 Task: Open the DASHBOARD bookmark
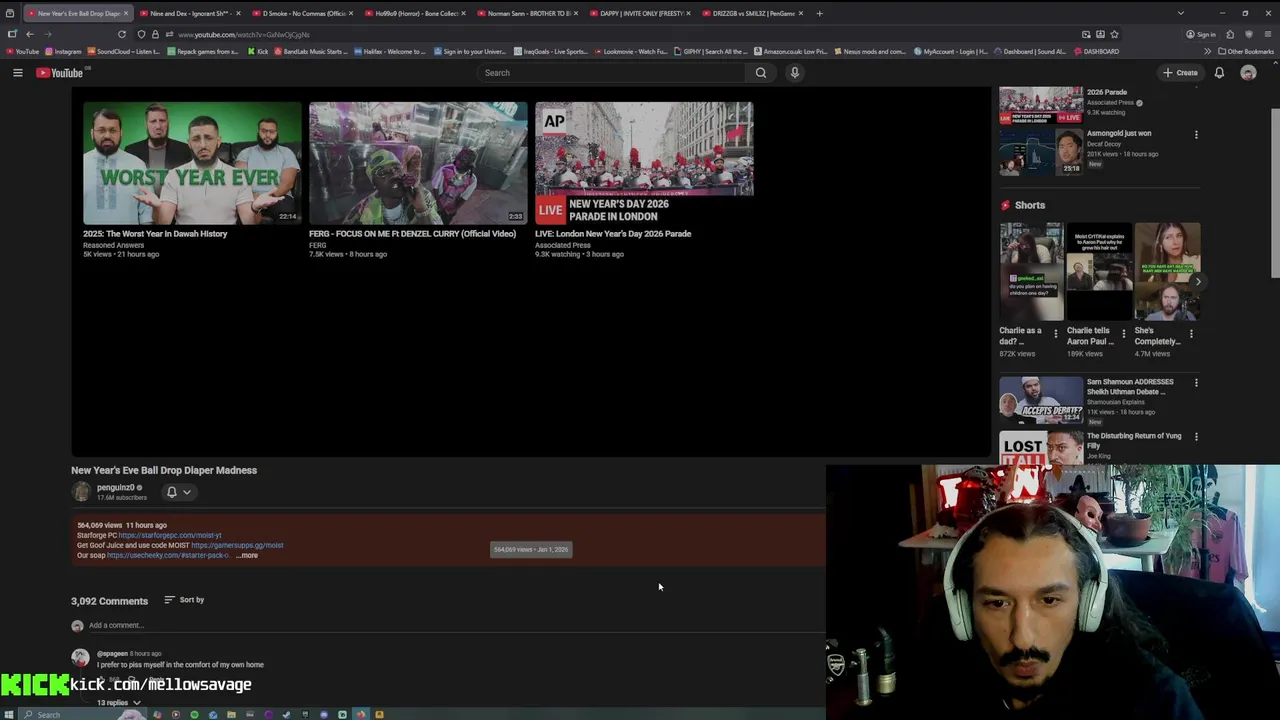click(1096, 52)
